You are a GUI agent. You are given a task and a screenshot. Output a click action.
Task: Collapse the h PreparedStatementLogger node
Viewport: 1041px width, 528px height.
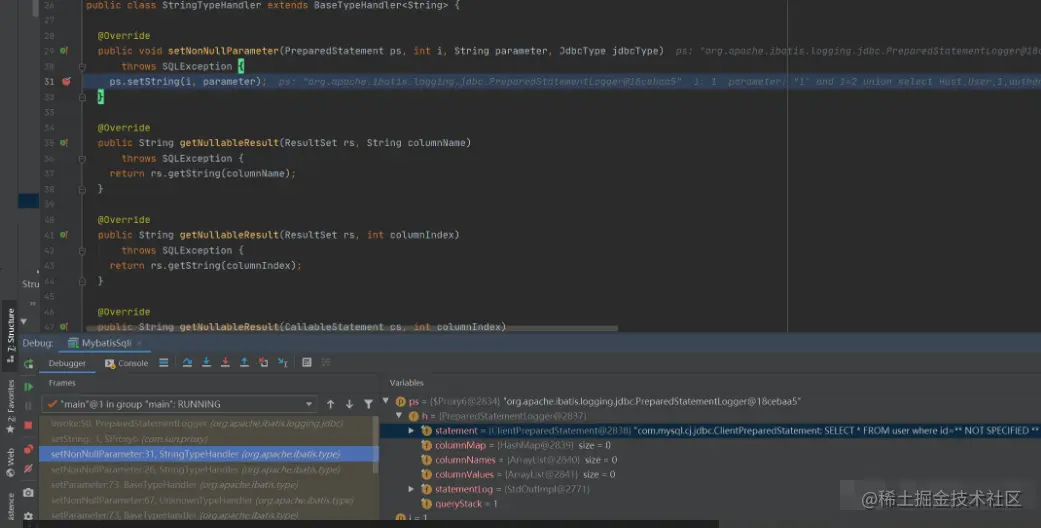(x=399, y=416)
